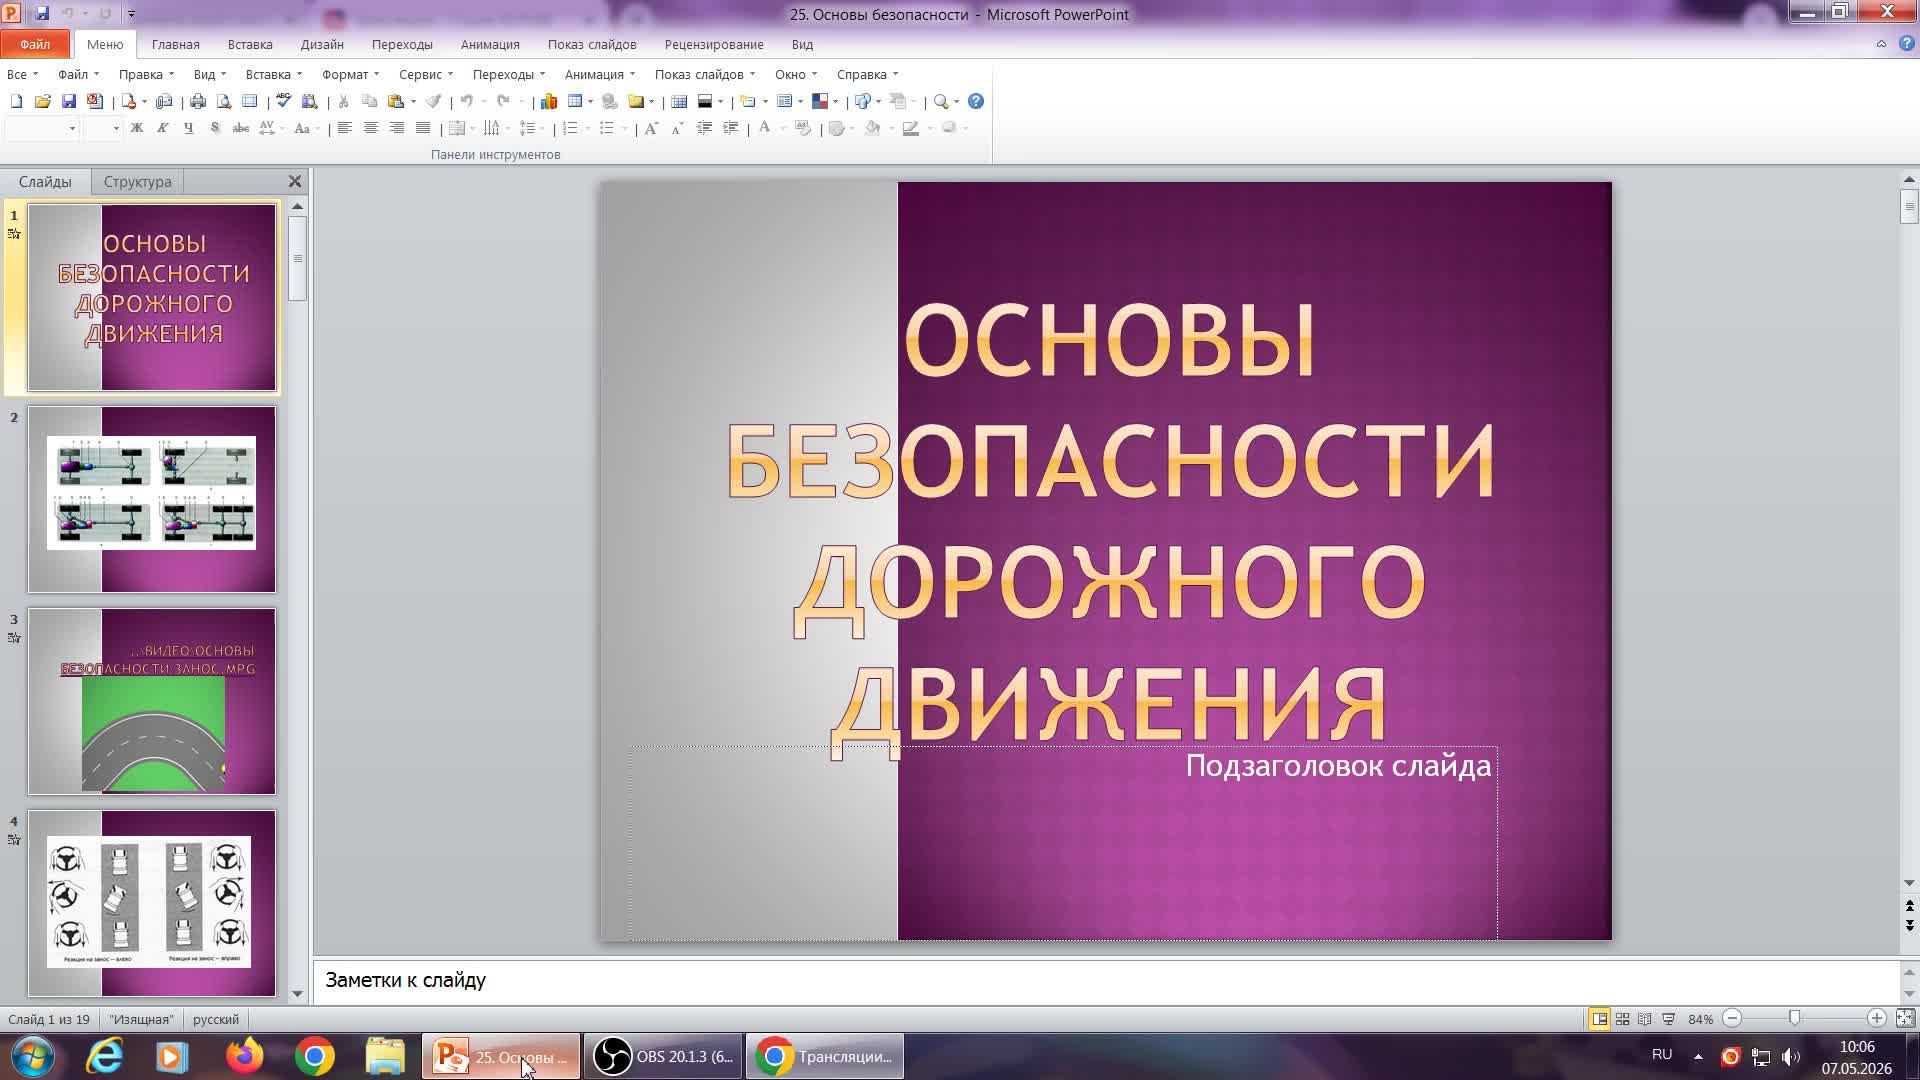Click the Open folder icon in toolbar
Image resolution: width=1920 pixels, height=1080 pixels.
click(x=42, y=101)
